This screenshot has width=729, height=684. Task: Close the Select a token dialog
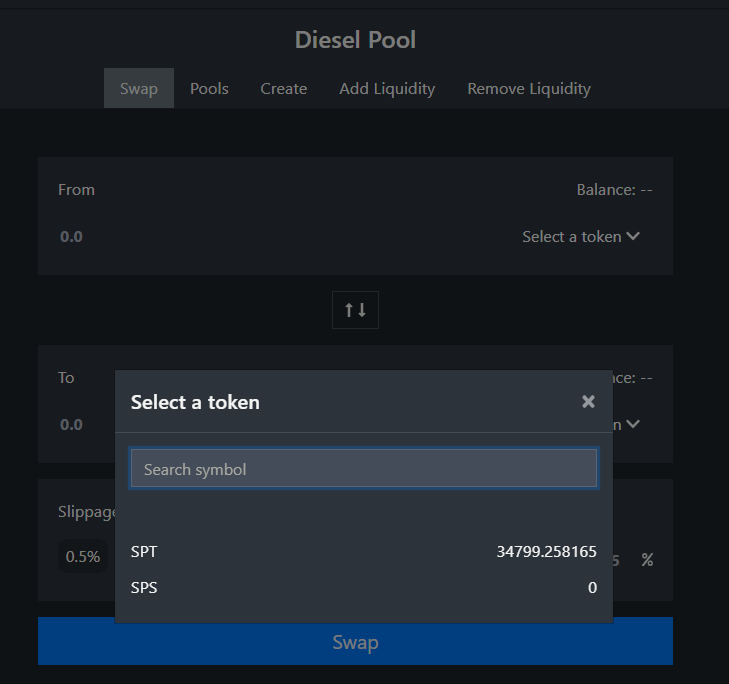click(x=588, y=401)
